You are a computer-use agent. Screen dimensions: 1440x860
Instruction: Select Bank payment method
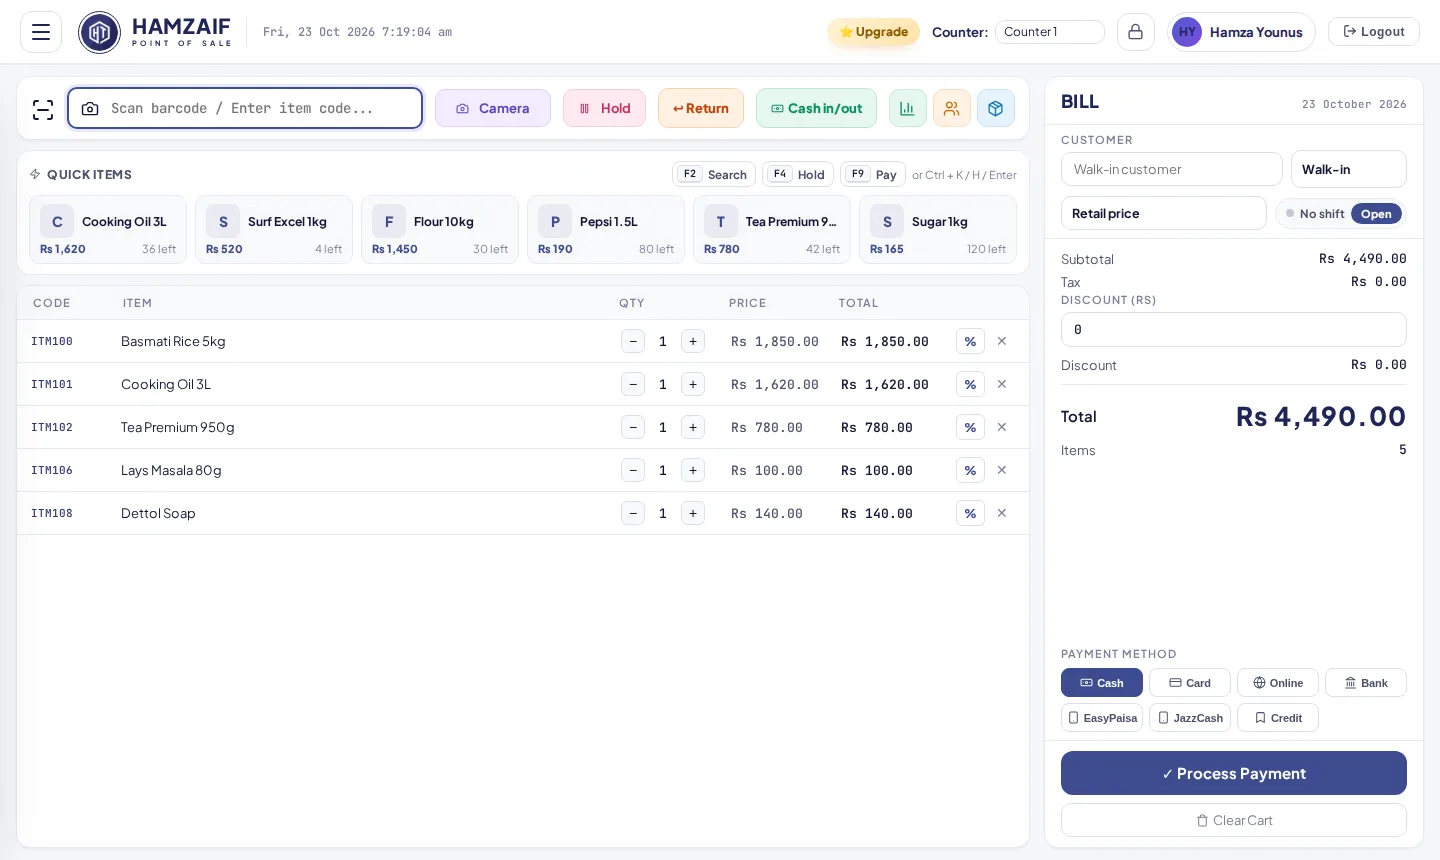pos(1366,683)
